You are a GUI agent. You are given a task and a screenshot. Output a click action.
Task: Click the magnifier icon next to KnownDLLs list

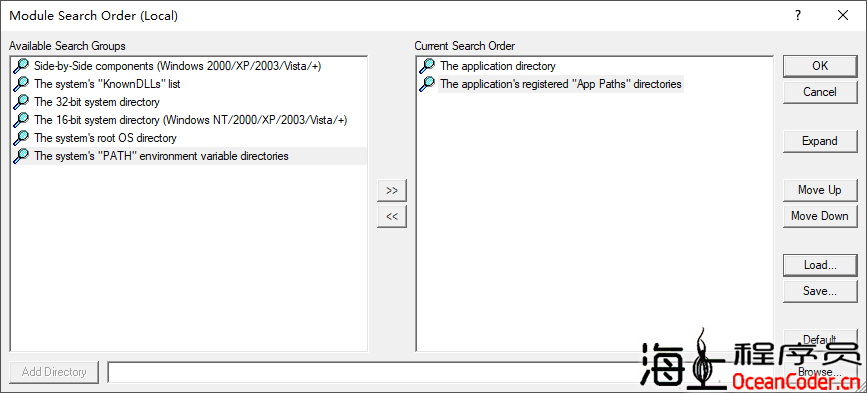[x=21, y=84]
